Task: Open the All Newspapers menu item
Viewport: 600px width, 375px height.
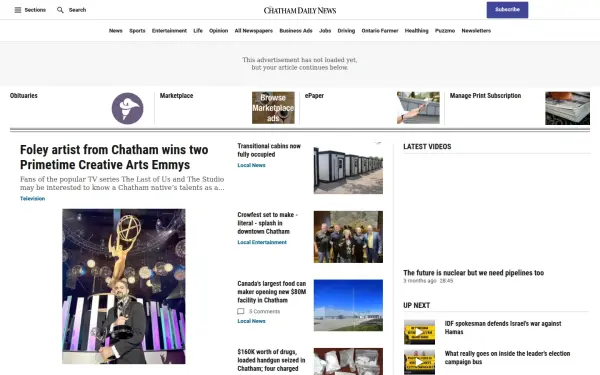Action: (254, 31)
